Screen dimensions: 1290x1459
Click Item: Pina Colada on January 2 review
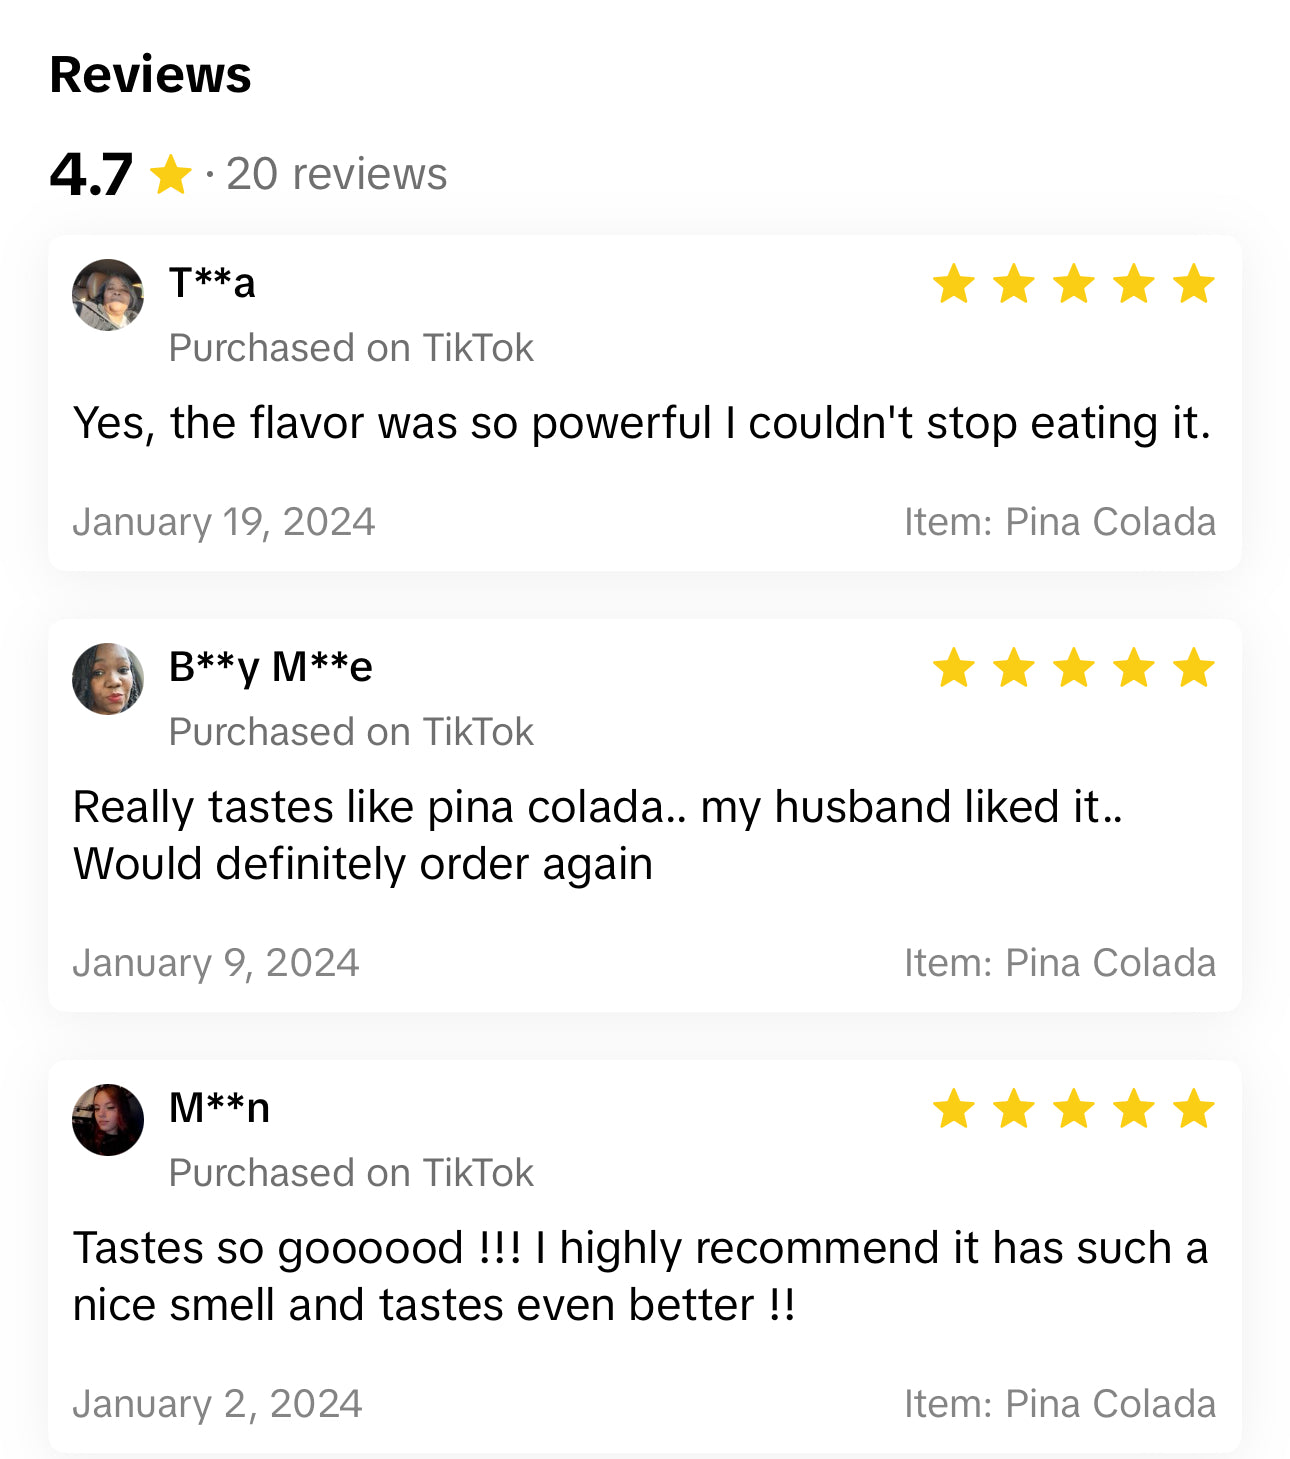1059,1404
